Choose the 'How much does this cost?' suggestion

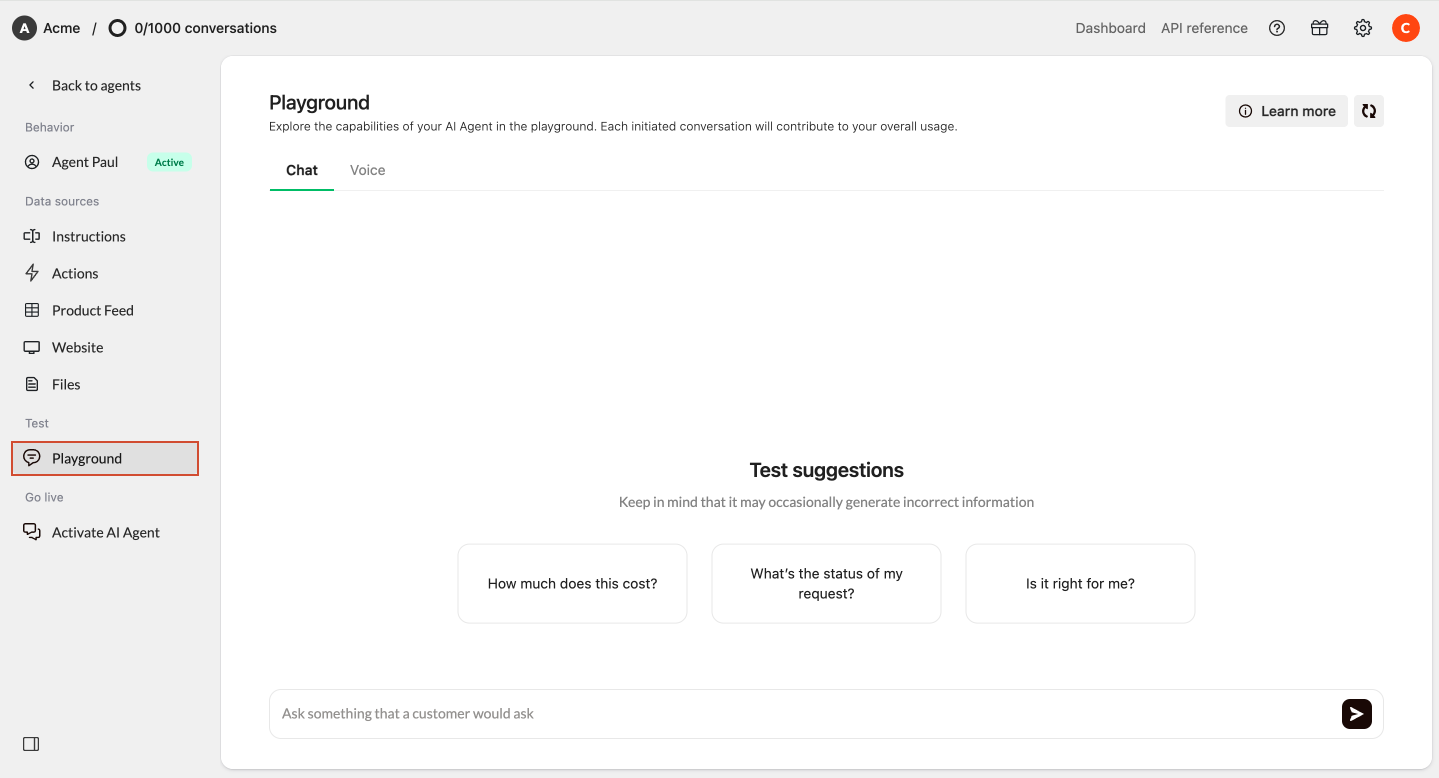point(572,584)
